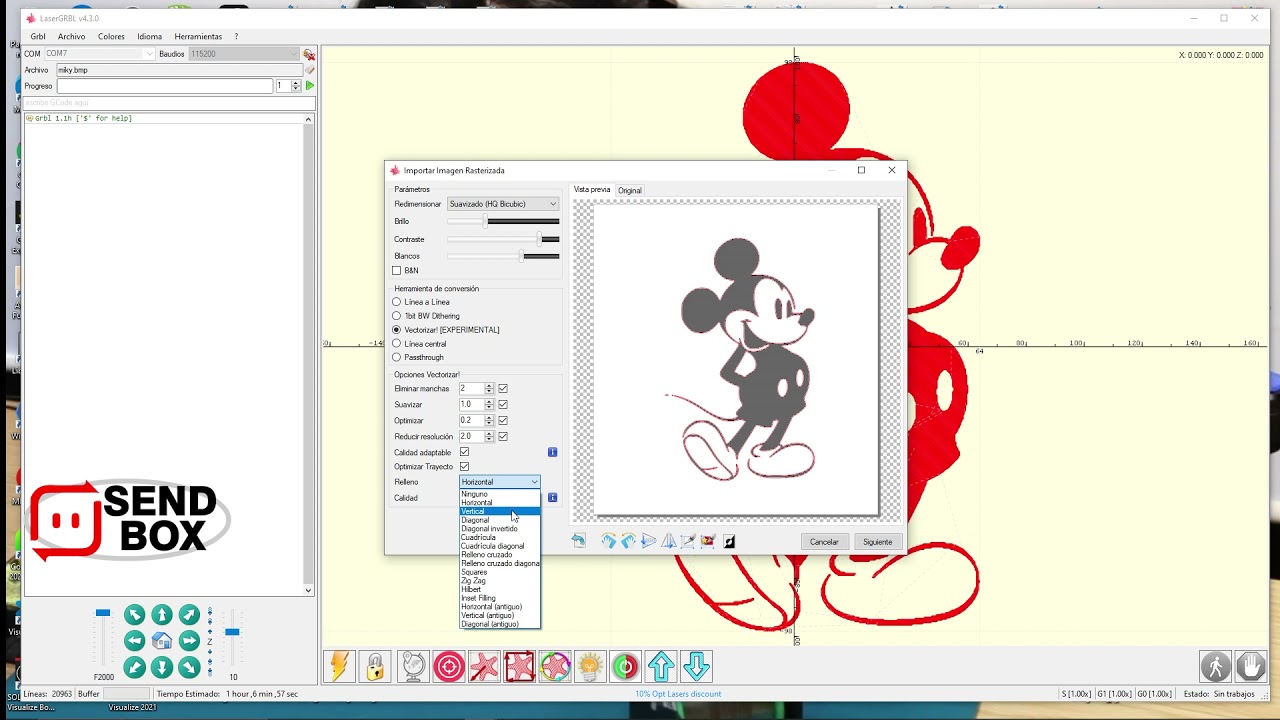Viewport: 1280px width, 720px height.
Task: Jog right with the right arrow
Action: [x=189, y=641]
